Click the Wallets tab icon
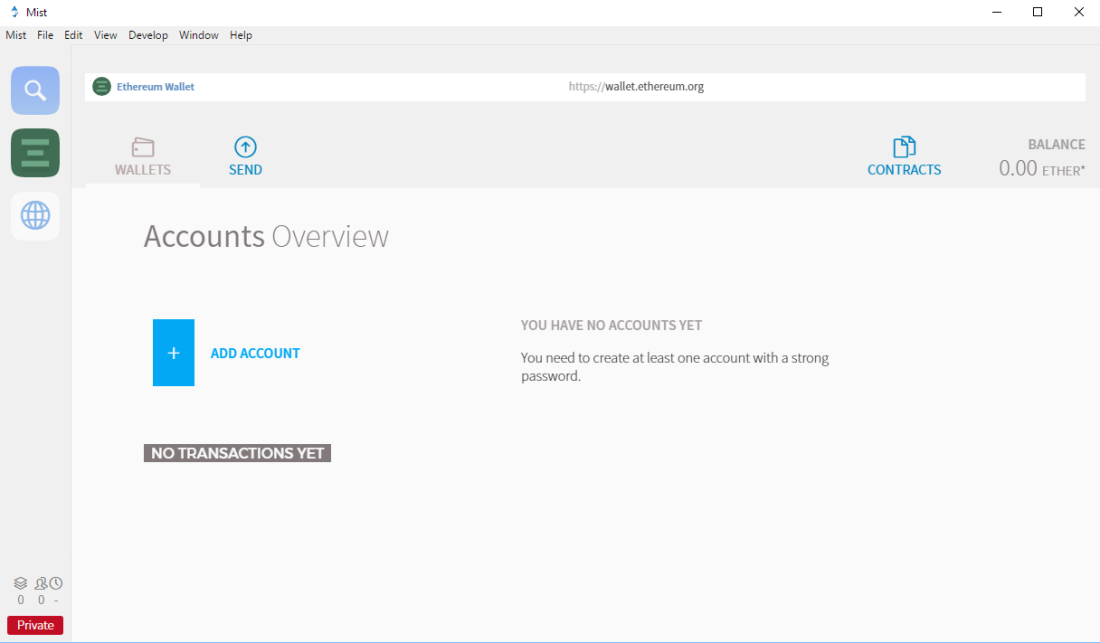Viewport: 1100px width, 643px height. pos(143,147)
